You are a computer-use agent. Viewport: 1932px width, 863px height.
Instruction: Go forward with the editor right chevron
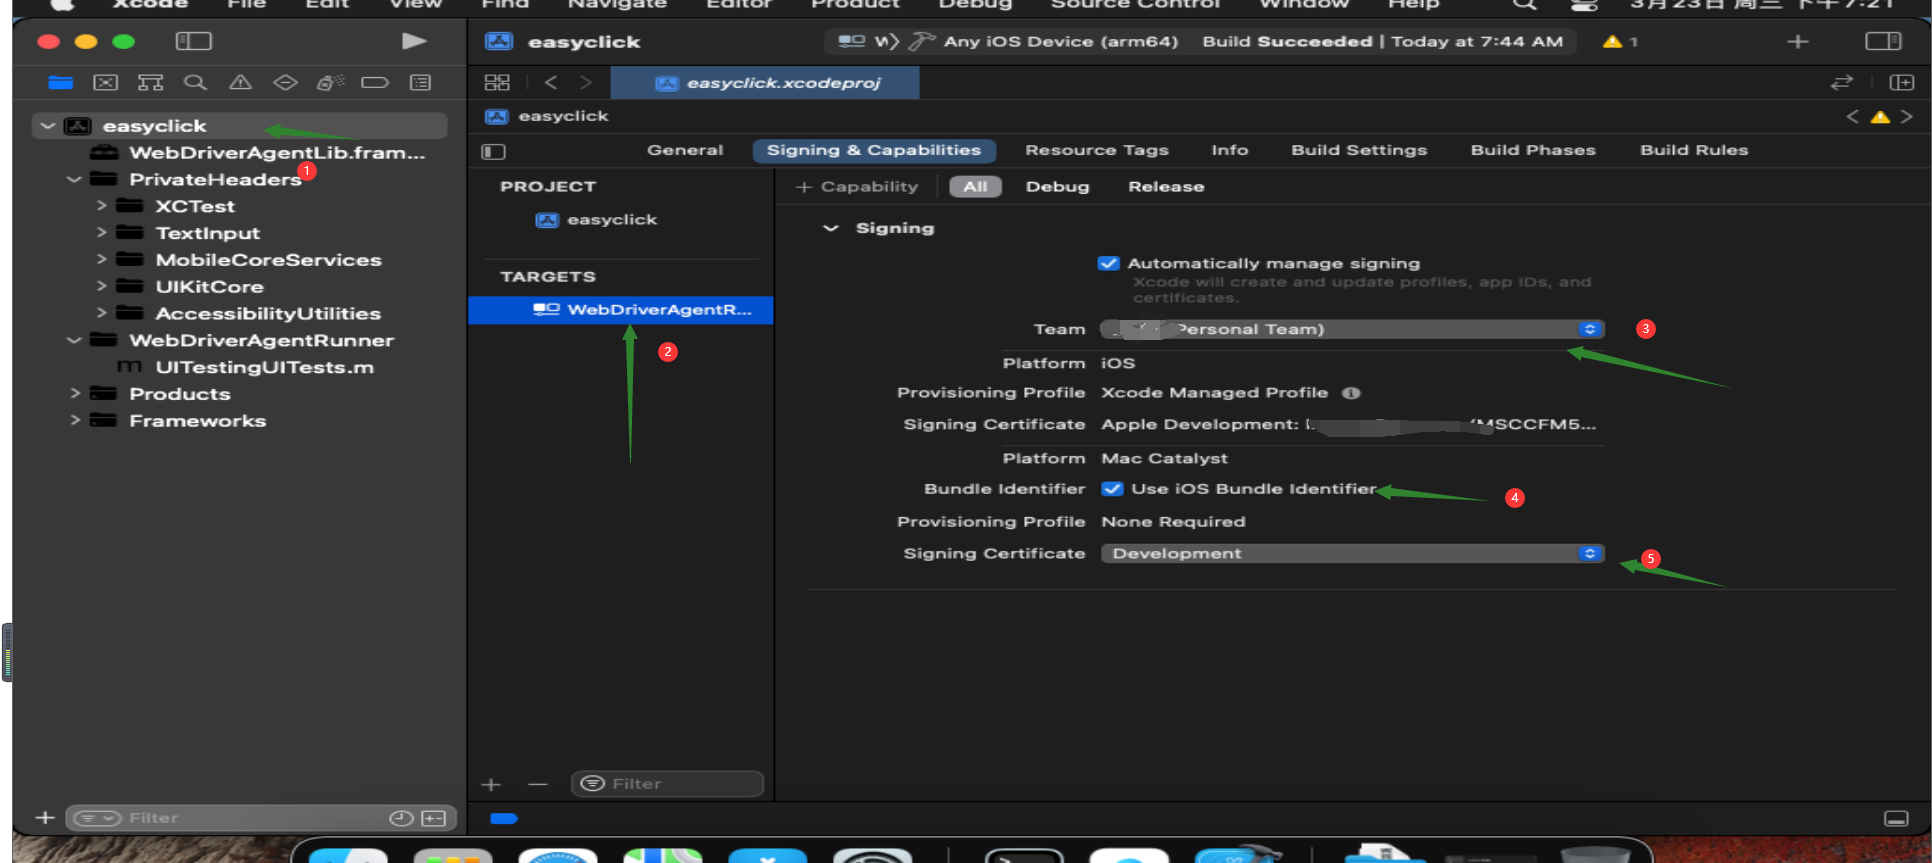(586, 82)
